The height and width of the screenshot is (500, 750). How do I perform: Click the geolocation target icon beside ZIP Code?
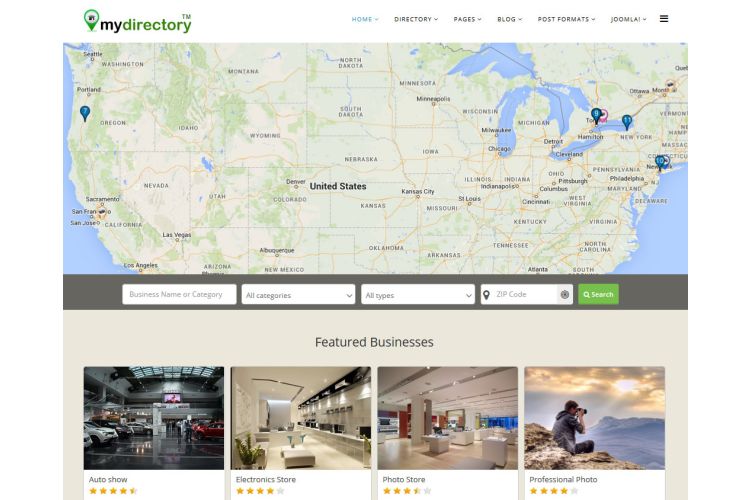point(565,294)
